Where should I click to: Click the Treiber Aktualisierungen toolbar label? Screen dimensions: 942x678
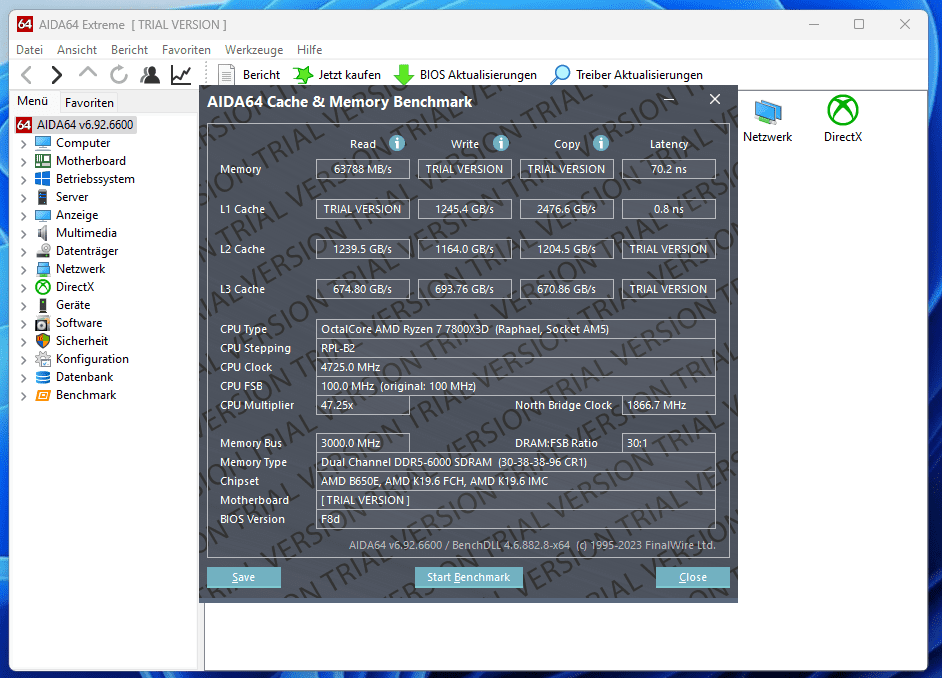point(639,75)
